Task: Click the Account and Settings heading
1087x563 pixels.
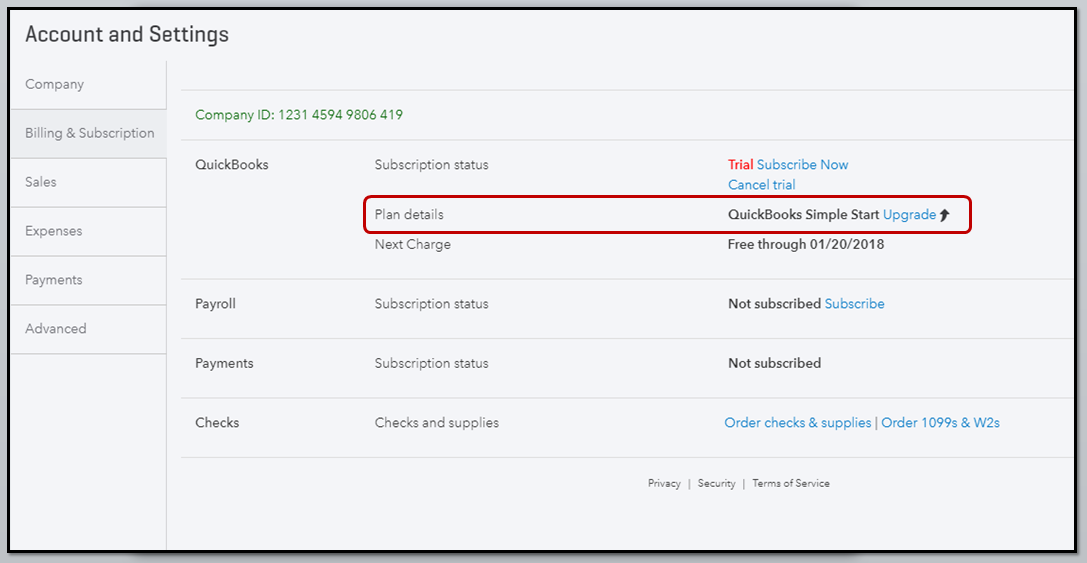Action: [127, 34]
